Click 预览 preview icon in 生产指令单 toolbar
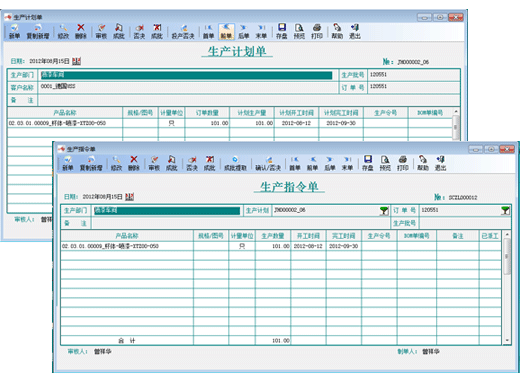 [x=385, y=163]
